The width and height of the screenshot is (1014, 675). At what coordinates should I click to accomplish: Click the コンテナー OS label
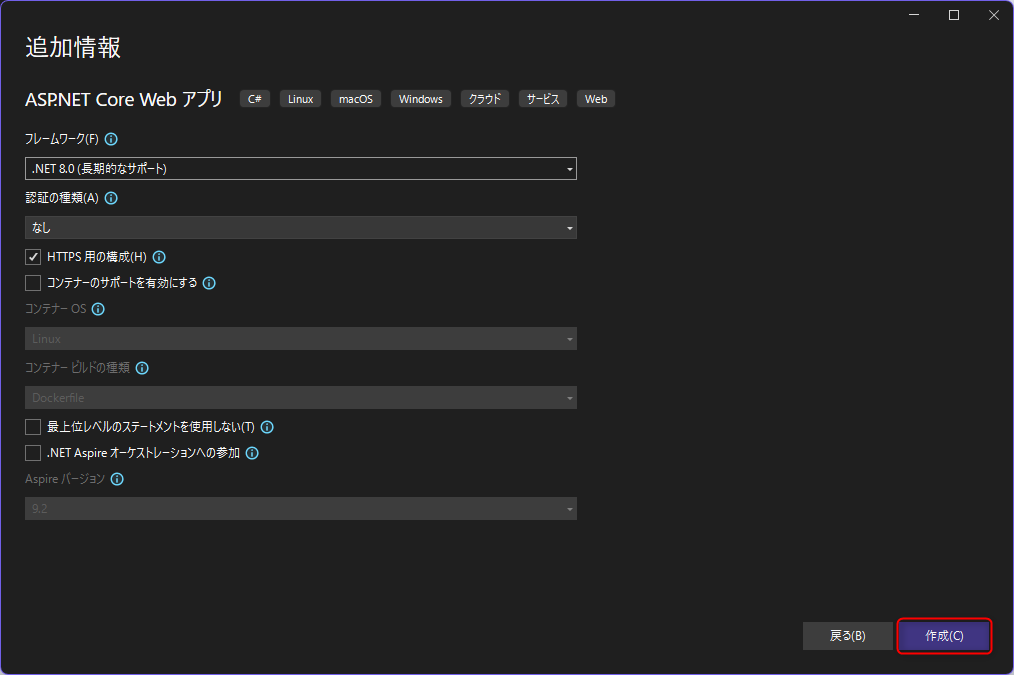56,309
